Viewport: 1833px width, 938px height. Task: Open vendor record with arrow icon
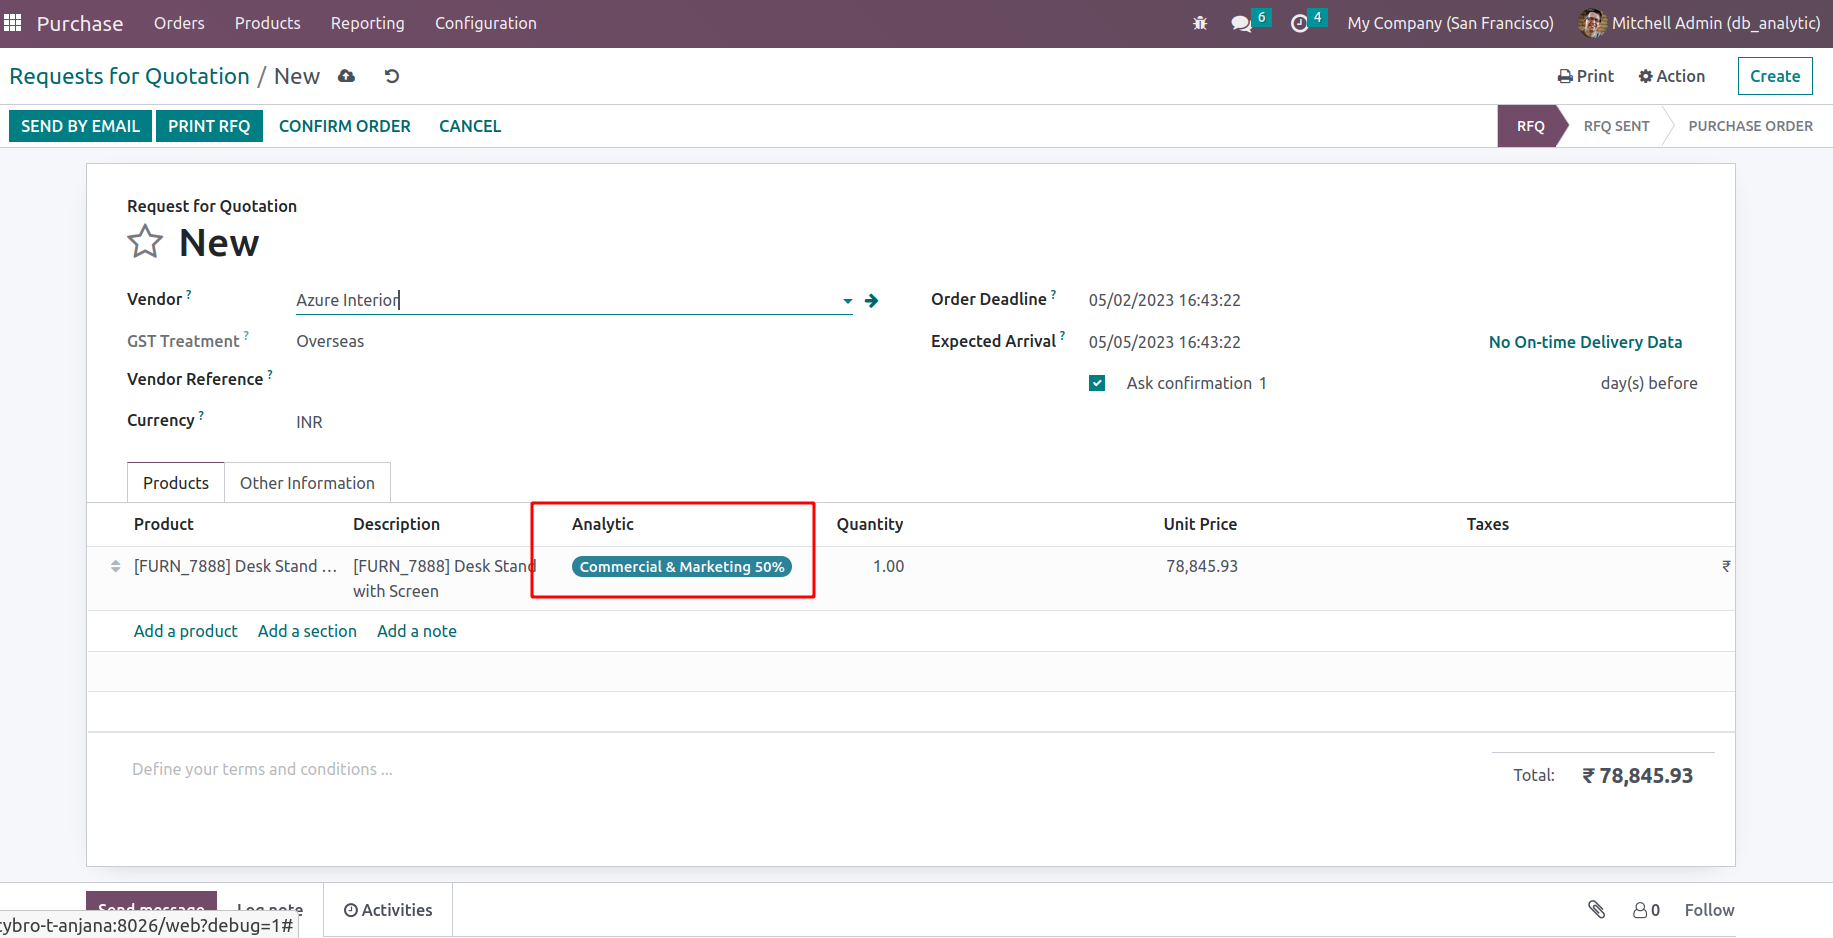pos(872,300)
